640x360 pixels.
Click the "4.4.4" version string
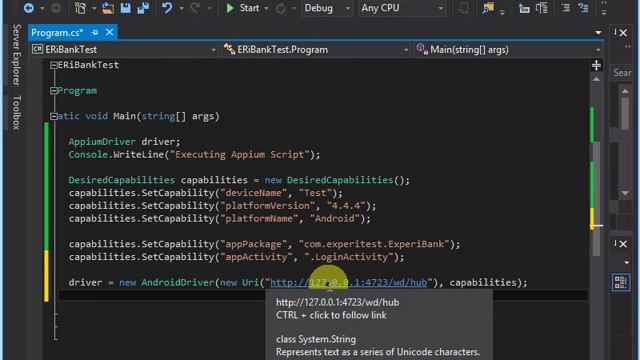click(346, 206)
